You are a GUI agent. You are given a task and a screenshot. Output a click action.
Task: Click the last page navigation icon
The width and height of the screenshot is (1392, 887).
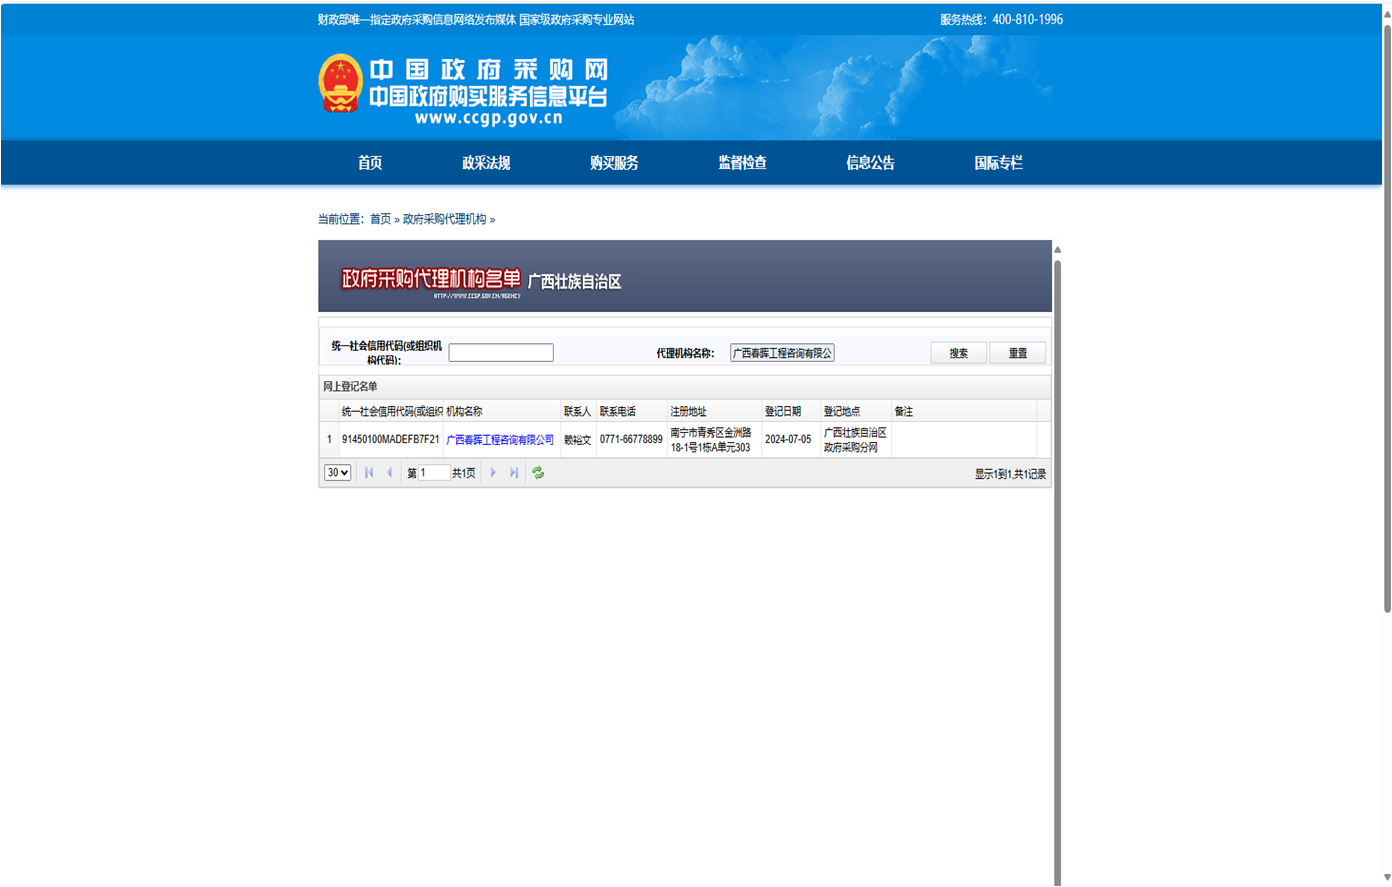click(x=514, y=473)
